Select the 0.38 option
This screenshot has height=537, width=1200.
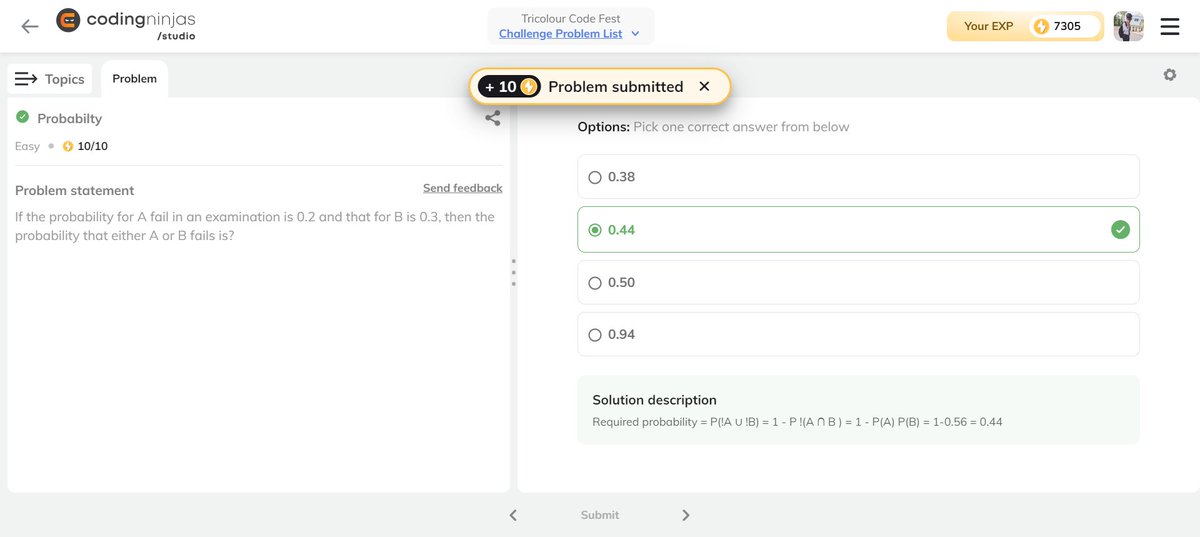(x=858, y=177)
